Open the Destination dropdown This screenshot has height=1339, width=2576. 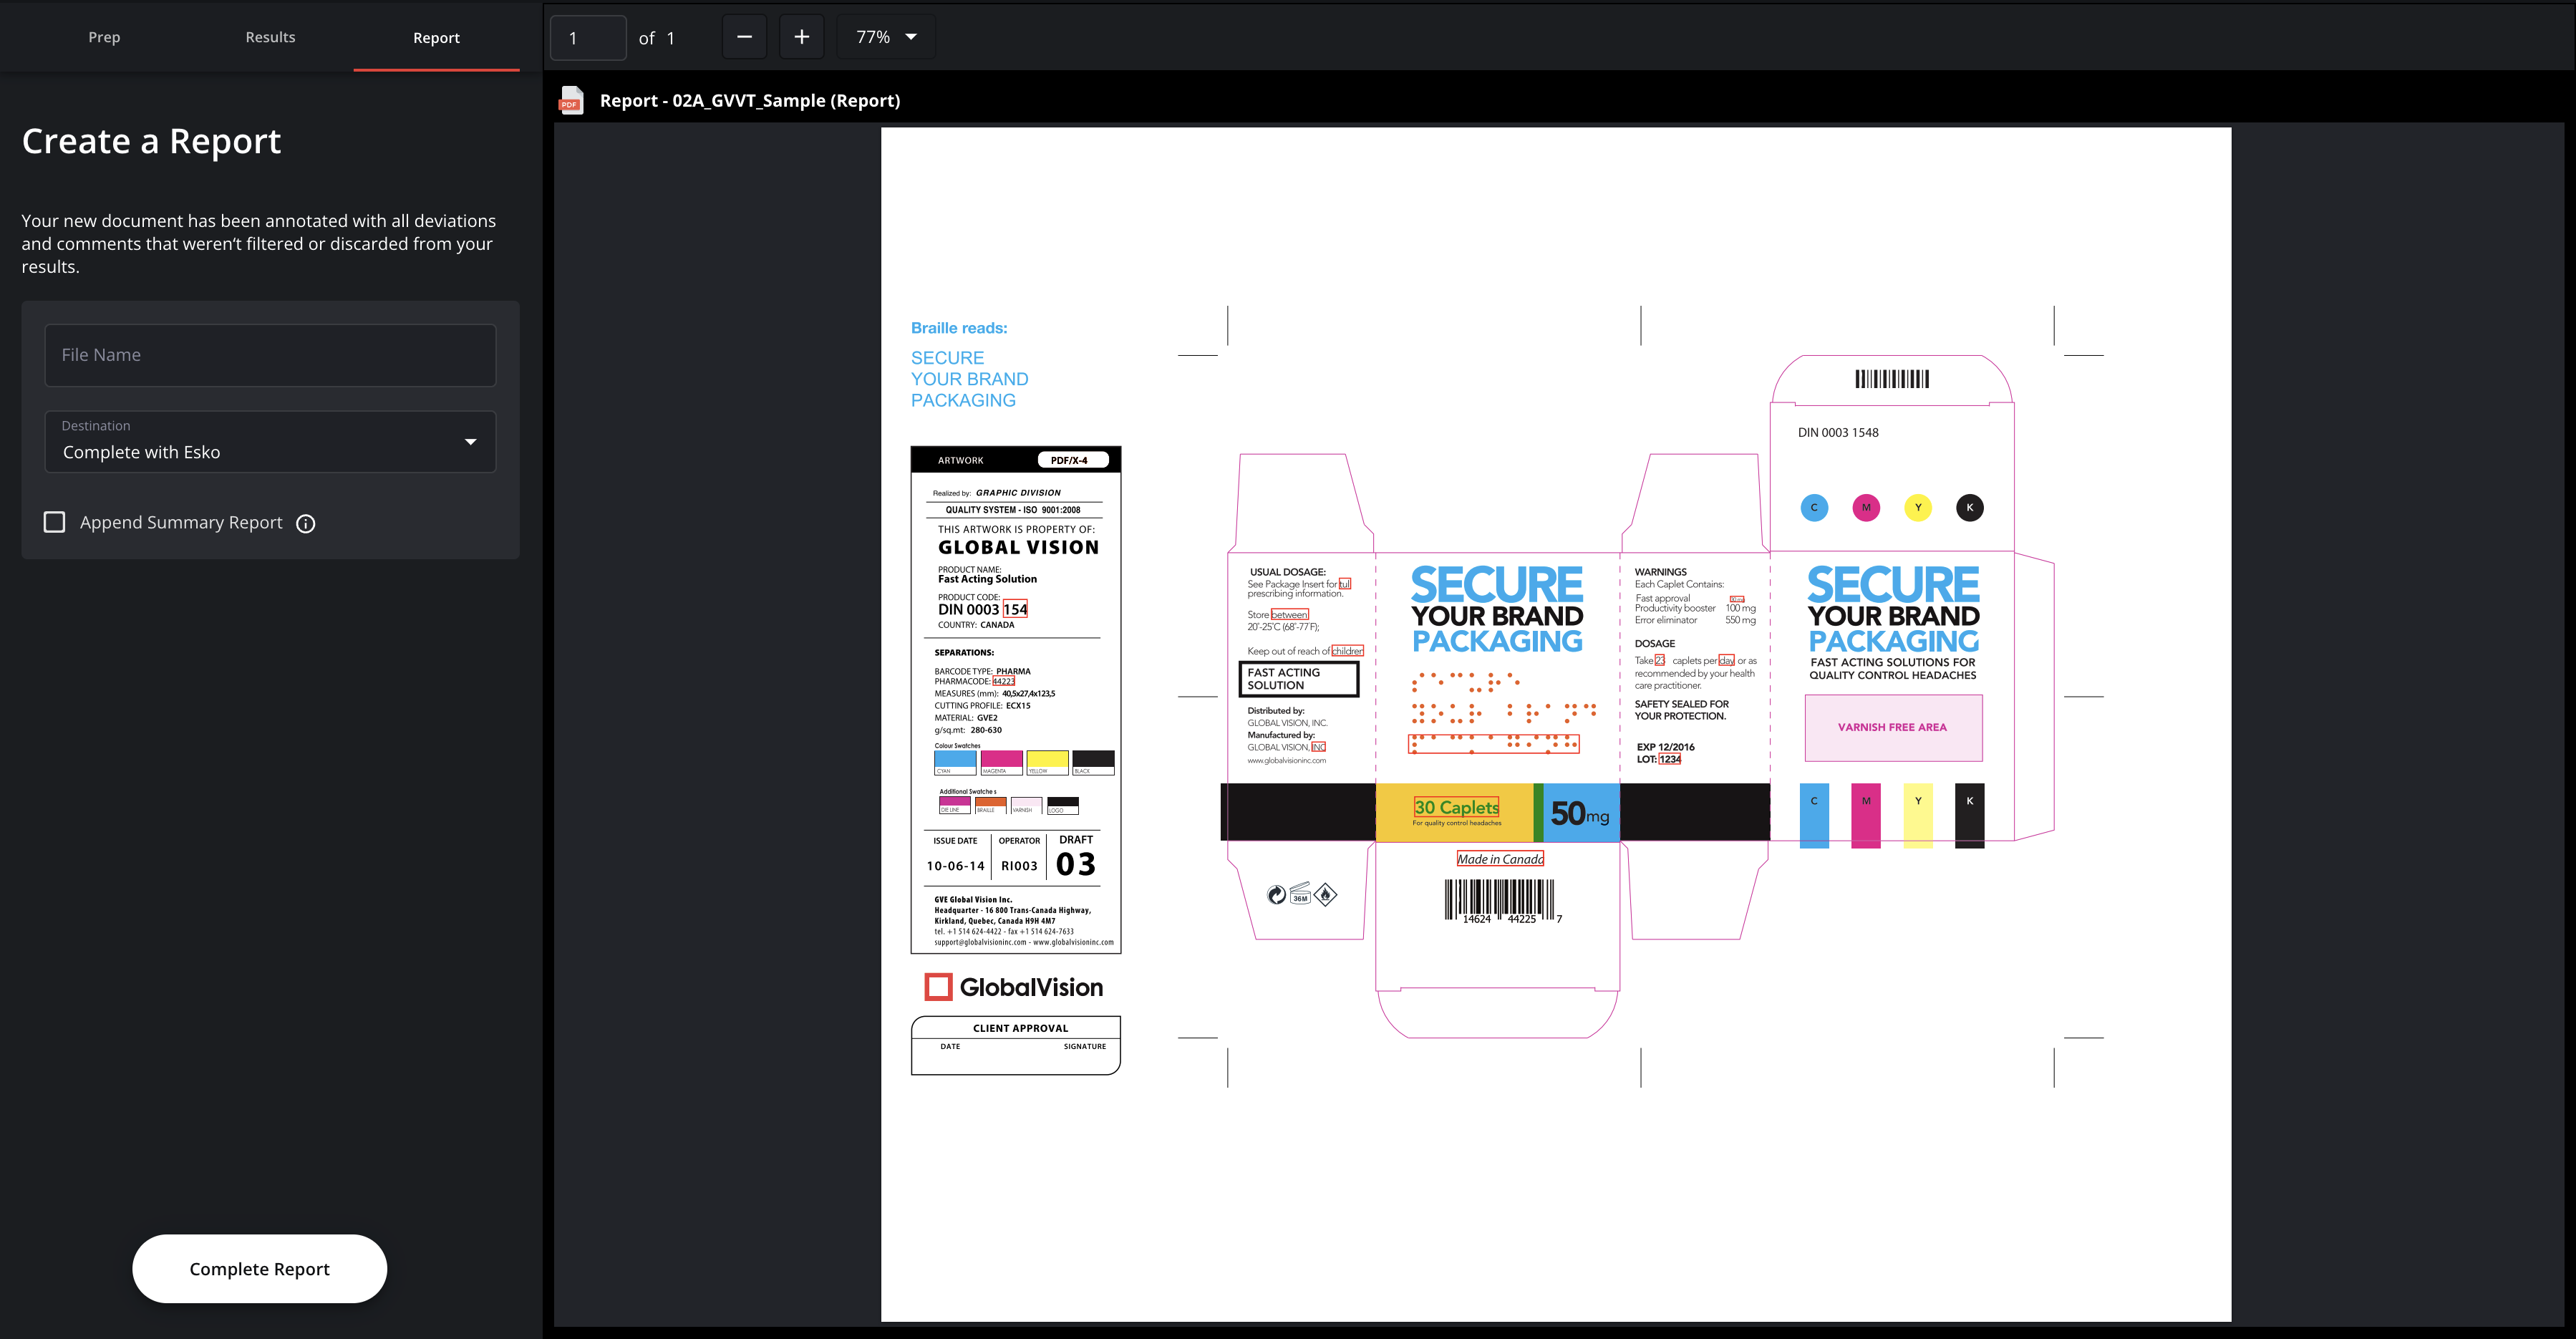270,442
